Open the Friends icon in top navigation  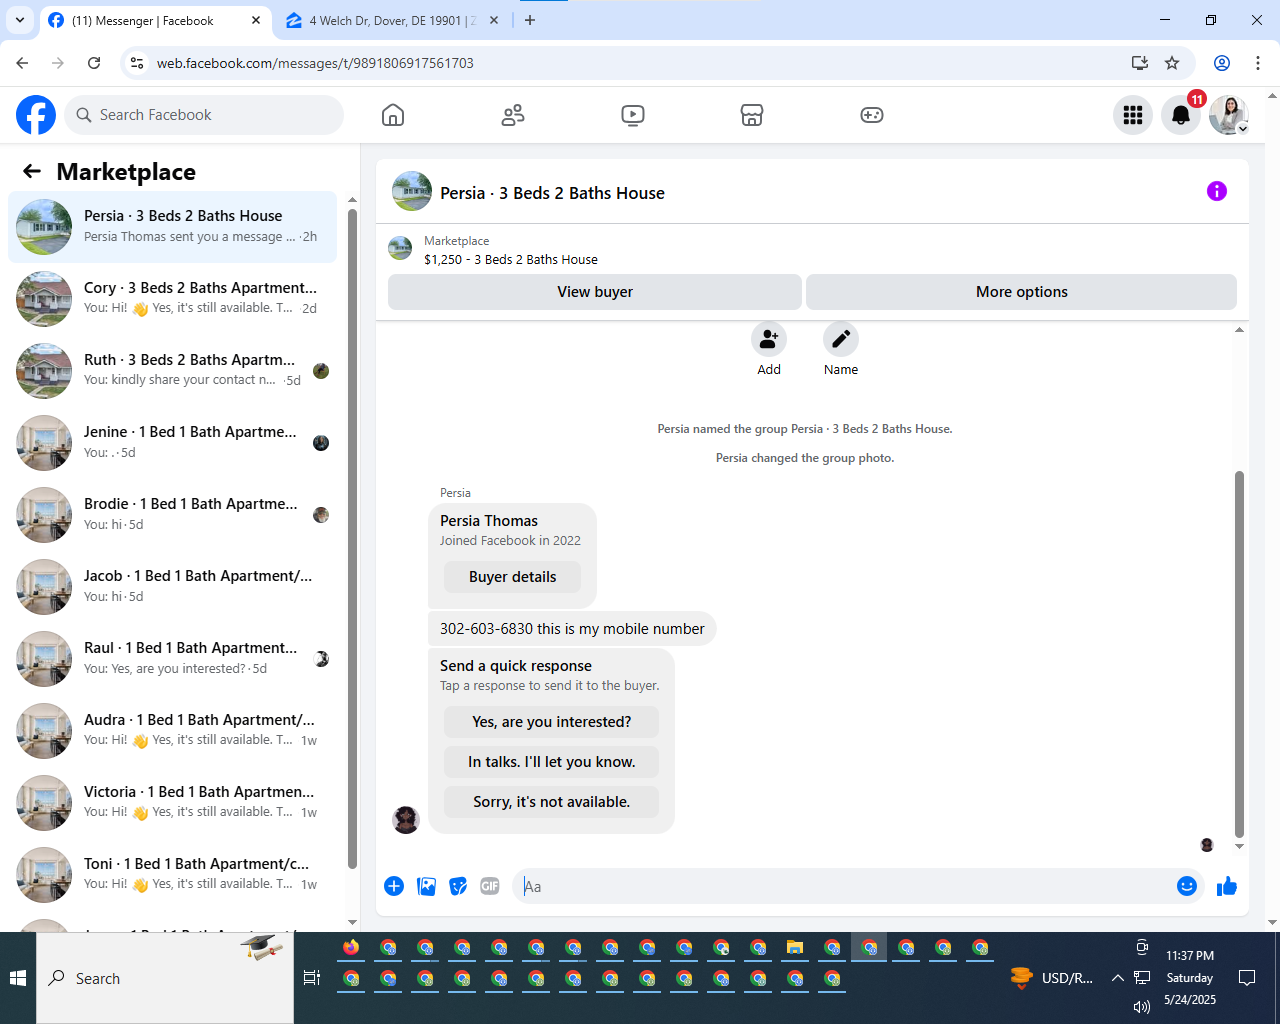[x=513, y=115]
